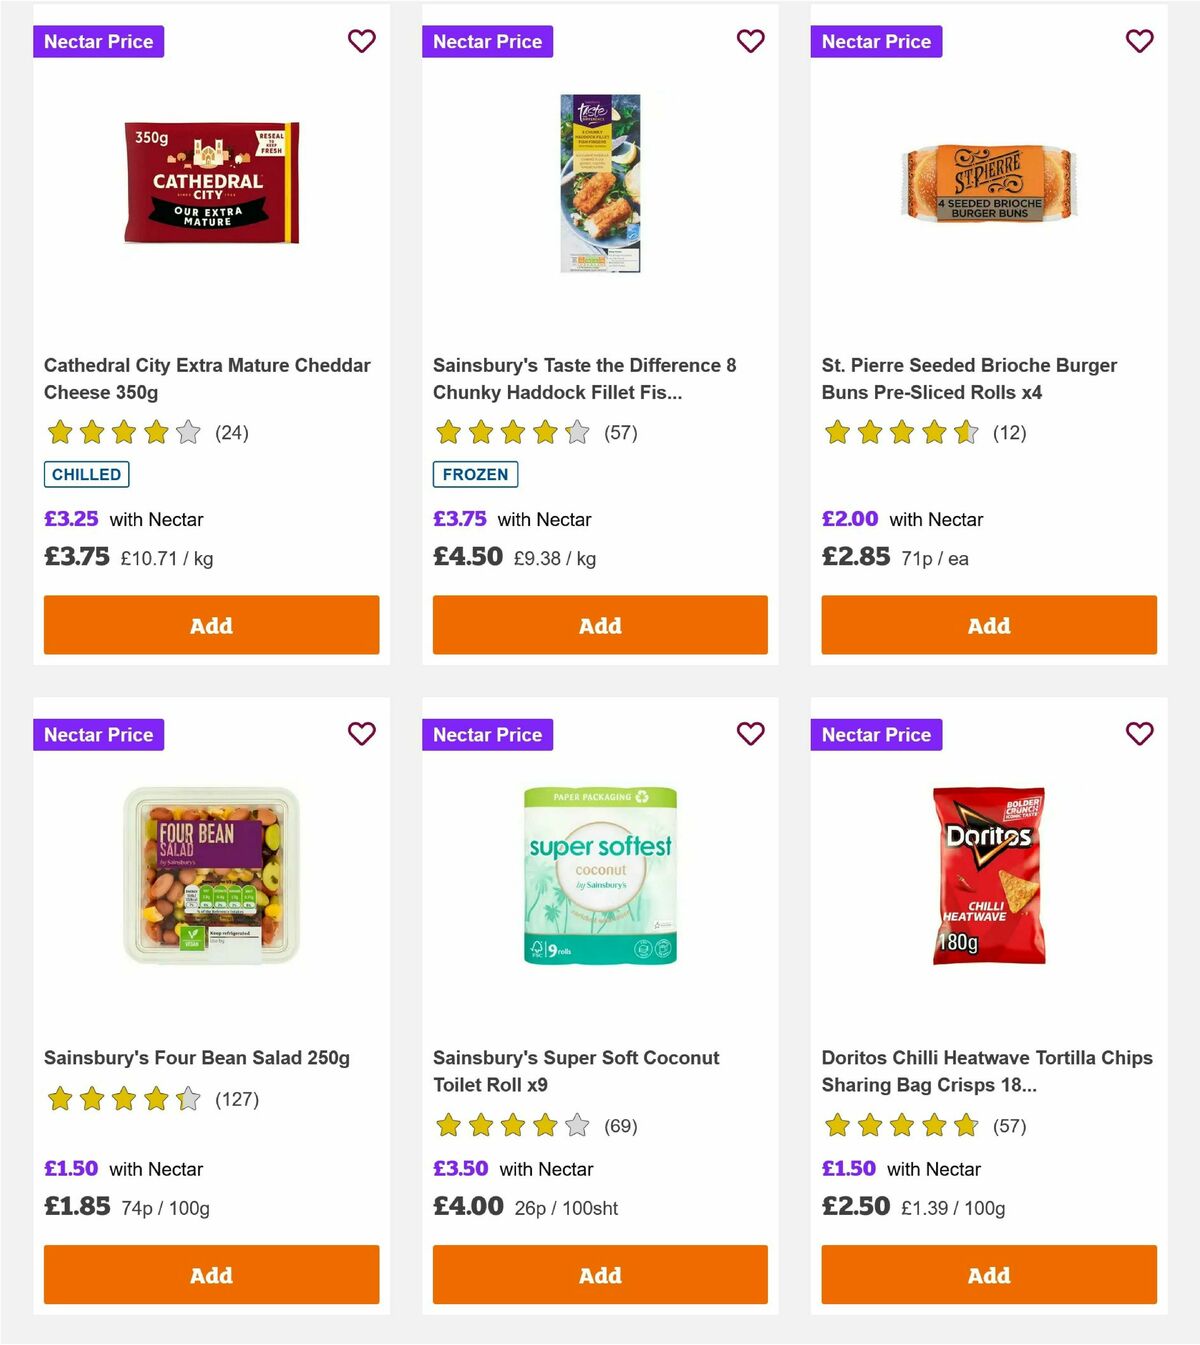Select the Nectar Price badge on Doritos card
The width and height of the screenshot is (1200, 1345).
tap(876, 734)
